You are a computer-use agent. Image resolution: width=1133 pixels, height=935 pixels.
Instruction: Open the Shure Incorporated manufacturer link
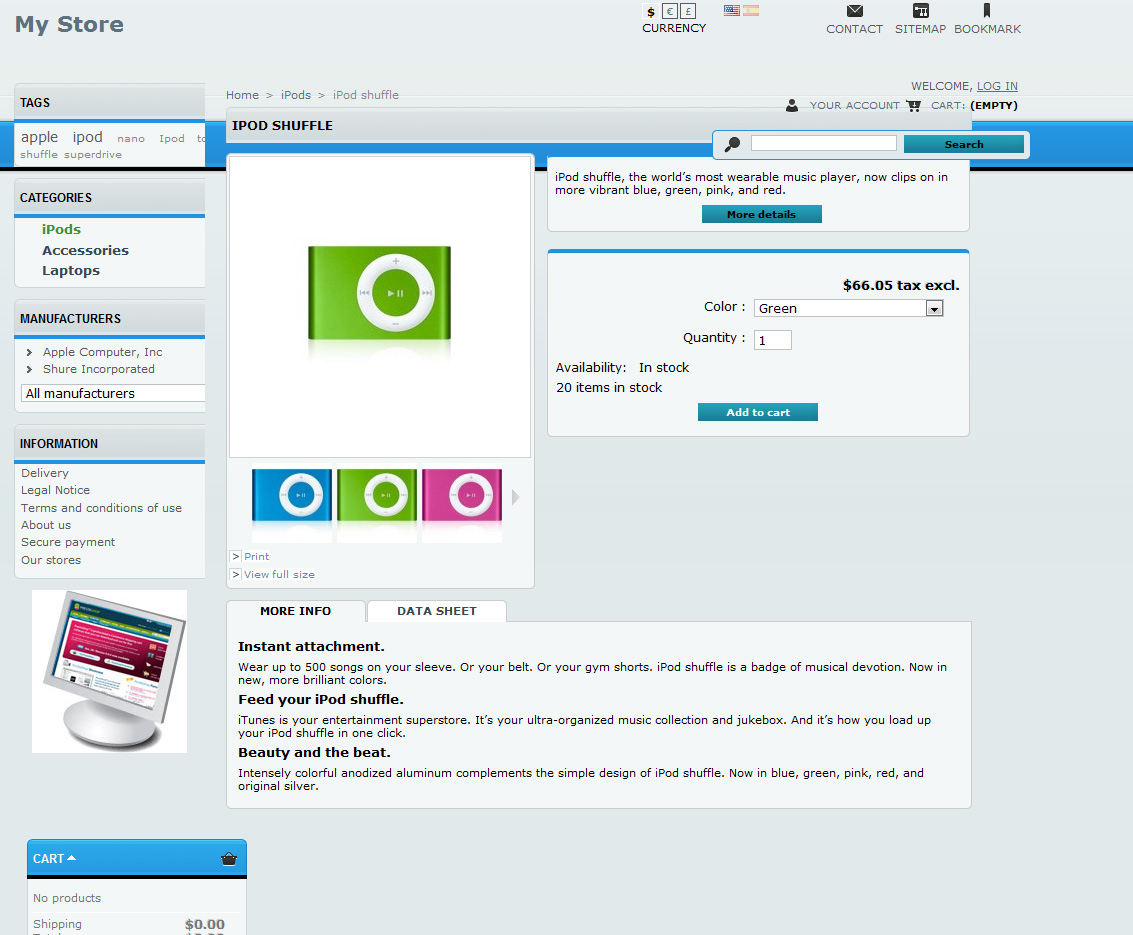99,369
